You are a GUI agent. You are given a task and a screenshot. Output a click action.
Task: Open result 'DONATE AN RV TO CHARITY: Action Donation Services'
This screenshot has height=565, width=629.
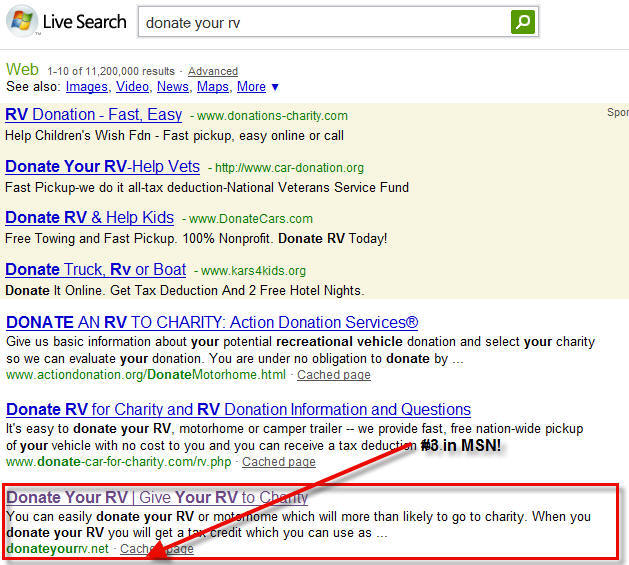tap(212, 323)
